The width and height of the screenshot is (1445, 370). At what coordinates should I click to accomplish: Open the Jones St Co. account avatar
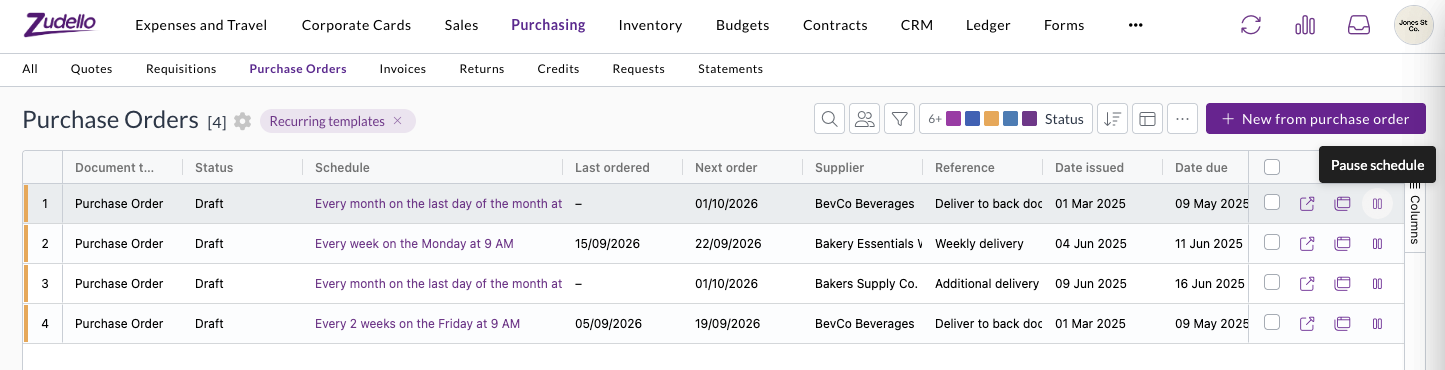(1414, 25)
